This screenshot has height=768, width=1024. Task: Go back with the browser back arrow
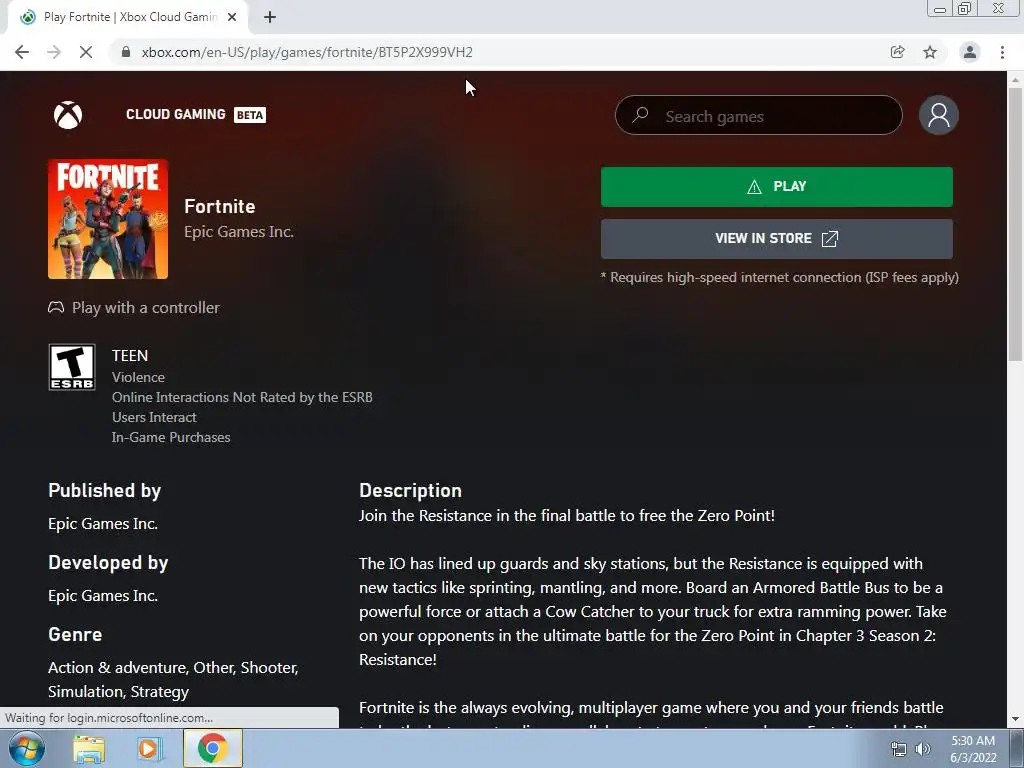pyautogui.click(x=22, y=52)
